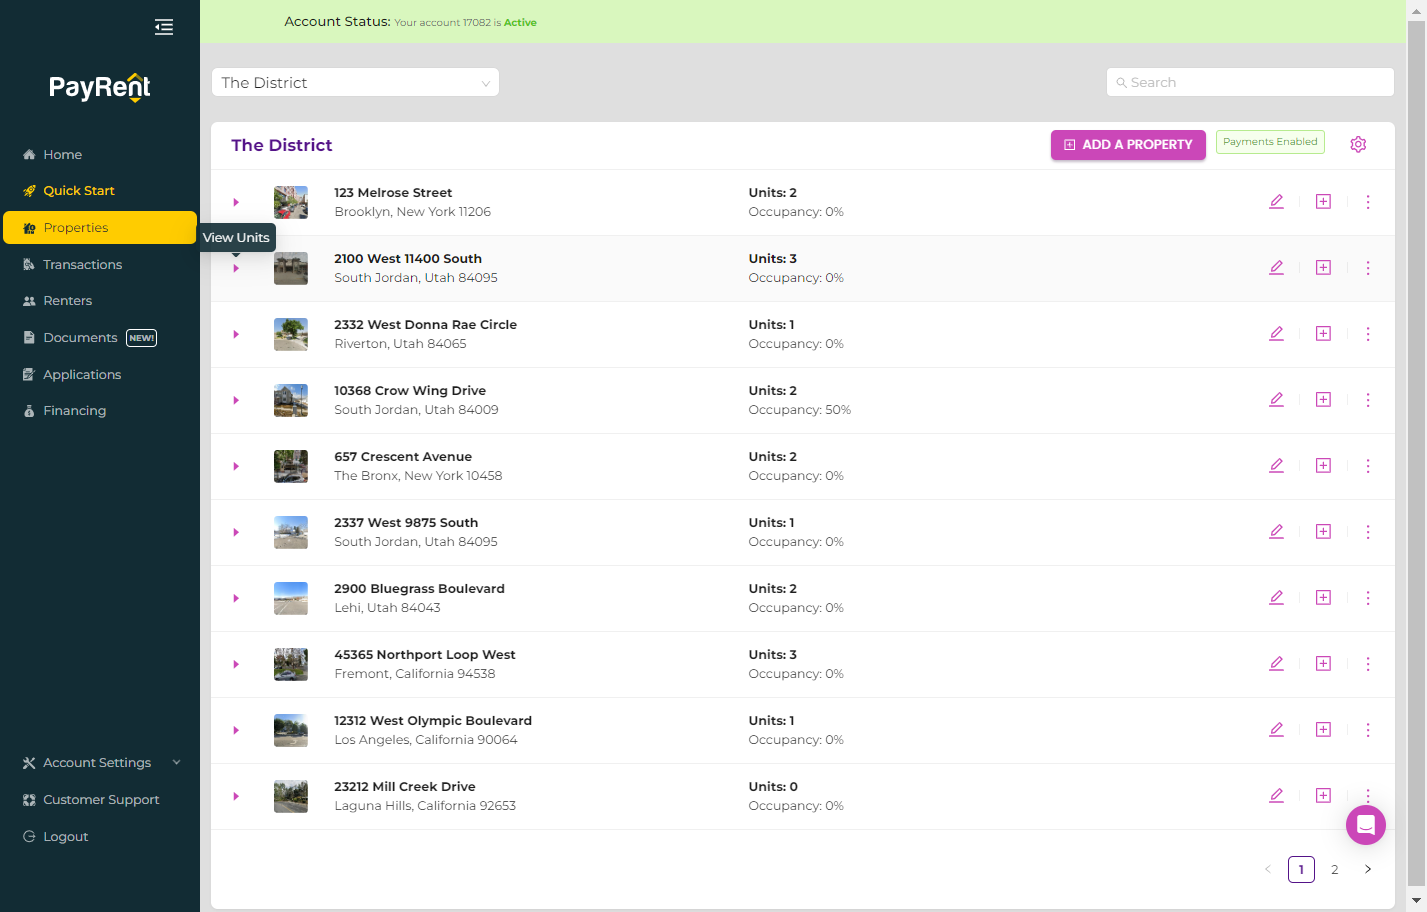Add unit to 2100 West 11400 South

(1323, 268)
